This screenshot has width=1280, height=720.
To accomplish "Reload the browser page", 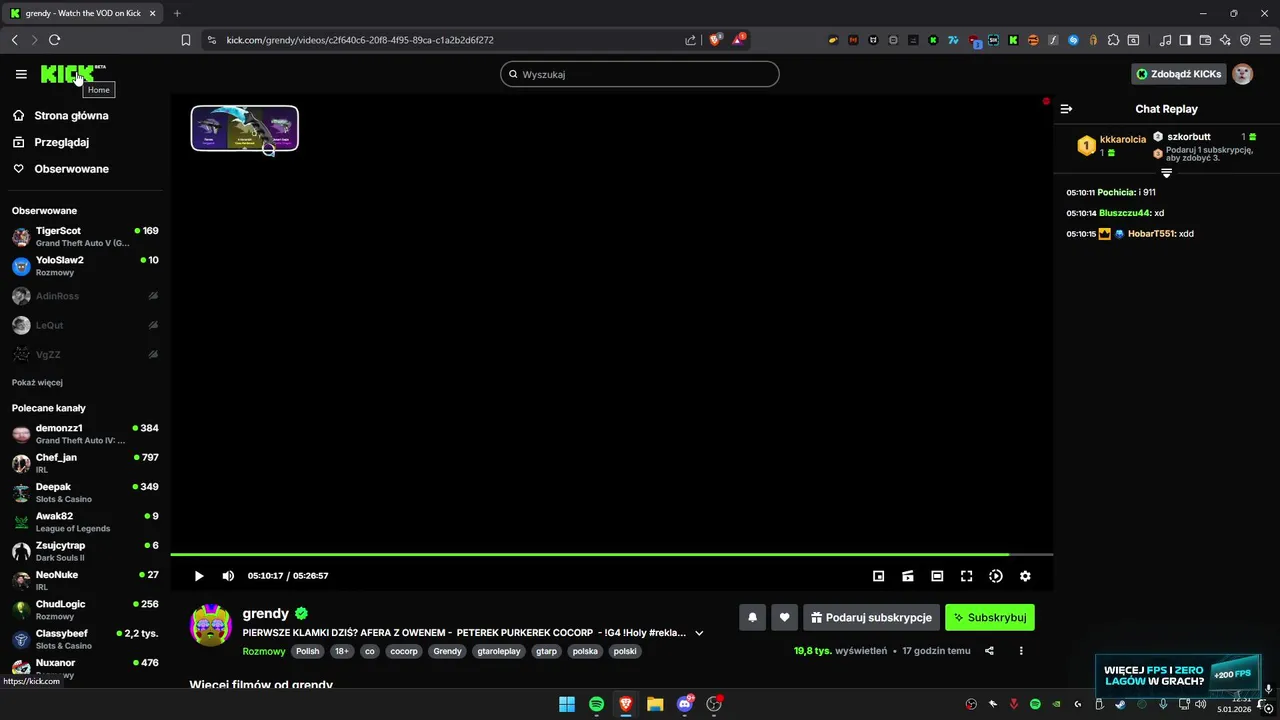I will pyautogui.click(x=54, y=40).
